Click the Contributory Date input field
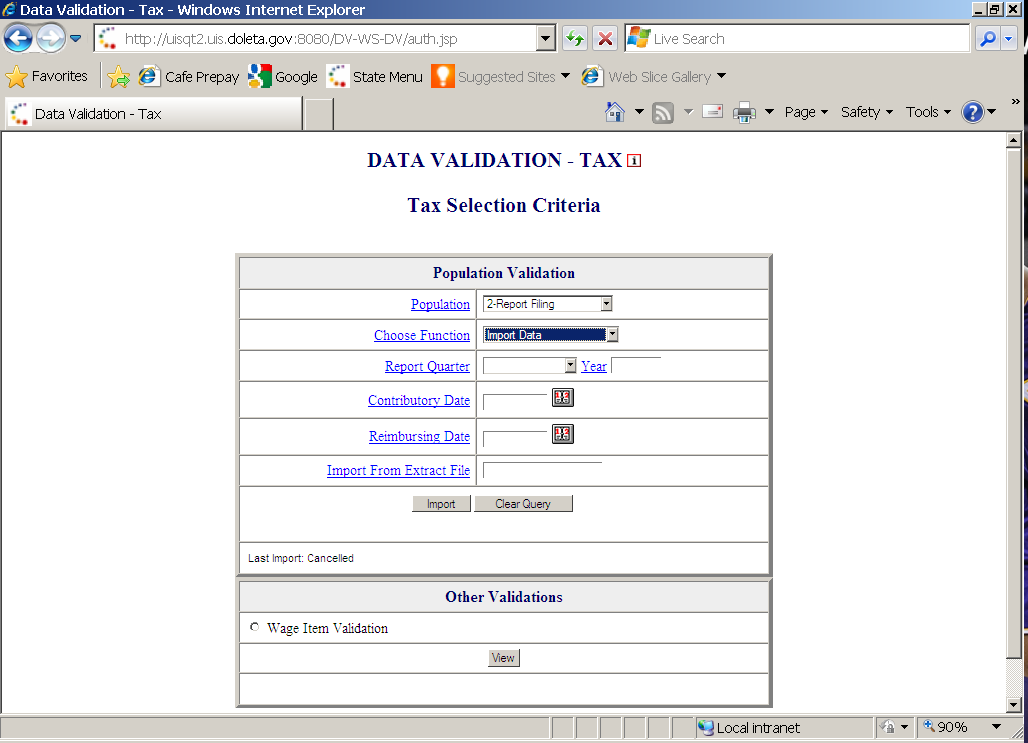This screenshot has height=743, width=1028. [515, 401]
